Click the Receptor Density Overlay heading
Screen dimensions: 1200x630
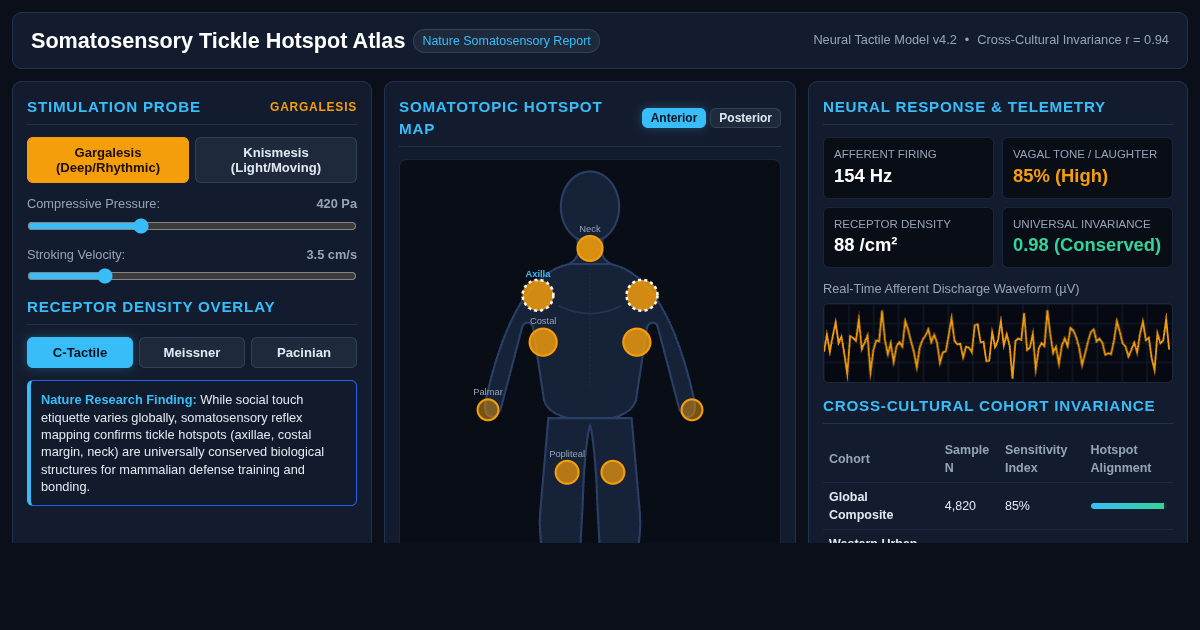point(151,307)
